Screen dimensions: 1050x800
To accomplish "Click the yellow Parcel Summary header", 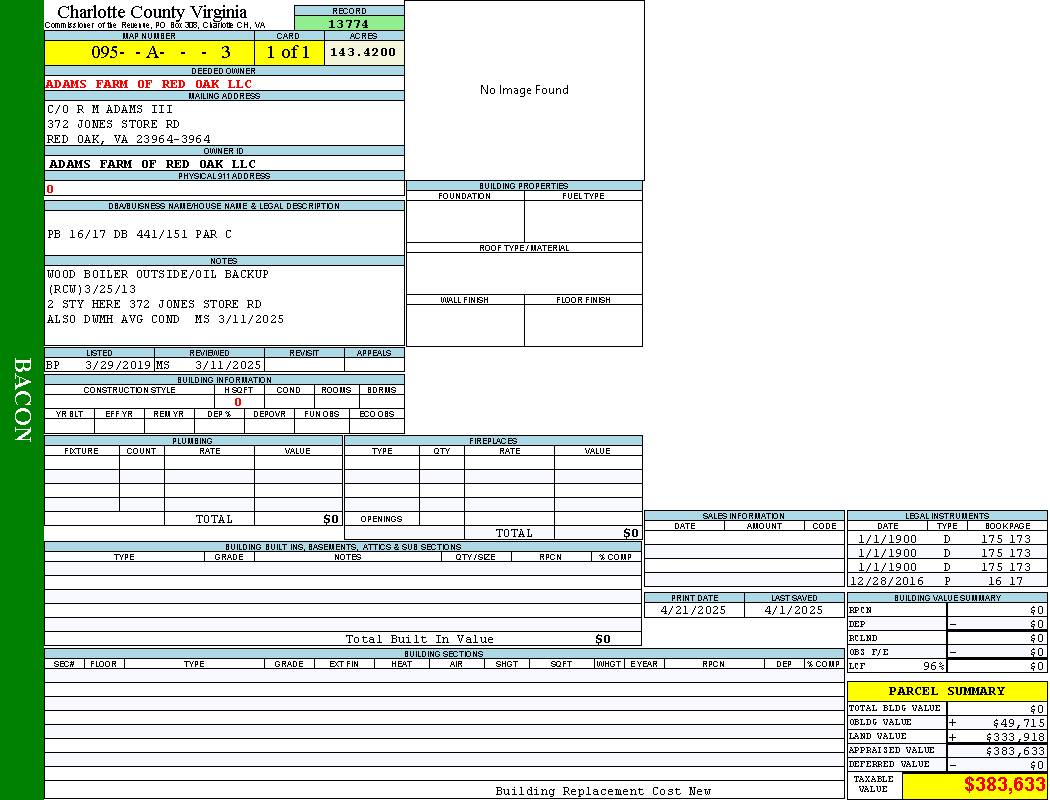I will tap(946, 691).
